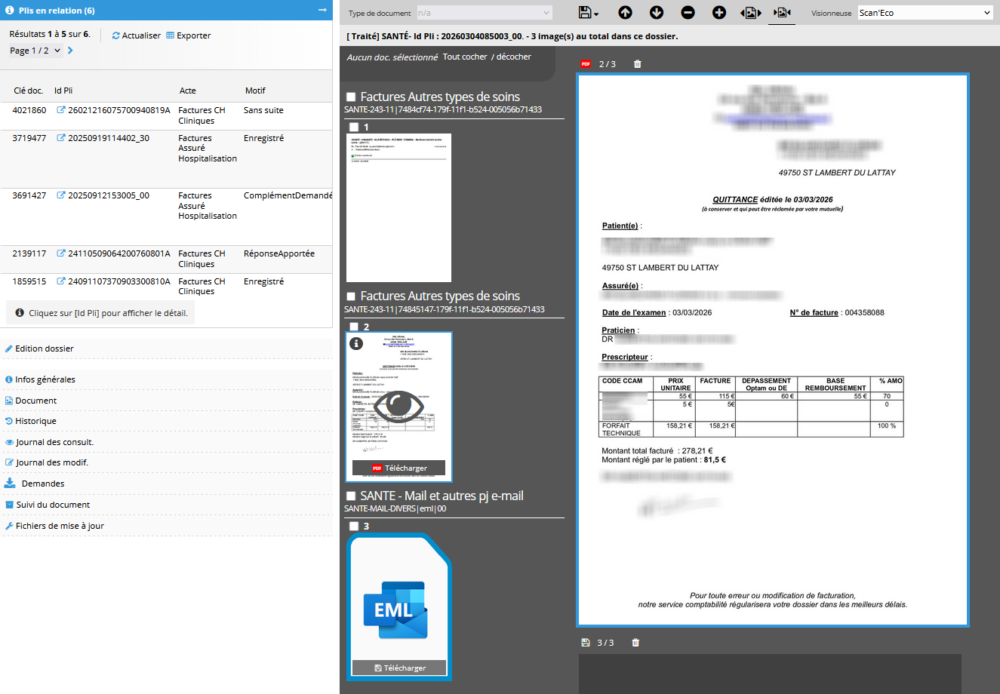This screenshot has width=1000, height=694.
Task: Open the save icon dropdown menu
Action: click(589, 13)
